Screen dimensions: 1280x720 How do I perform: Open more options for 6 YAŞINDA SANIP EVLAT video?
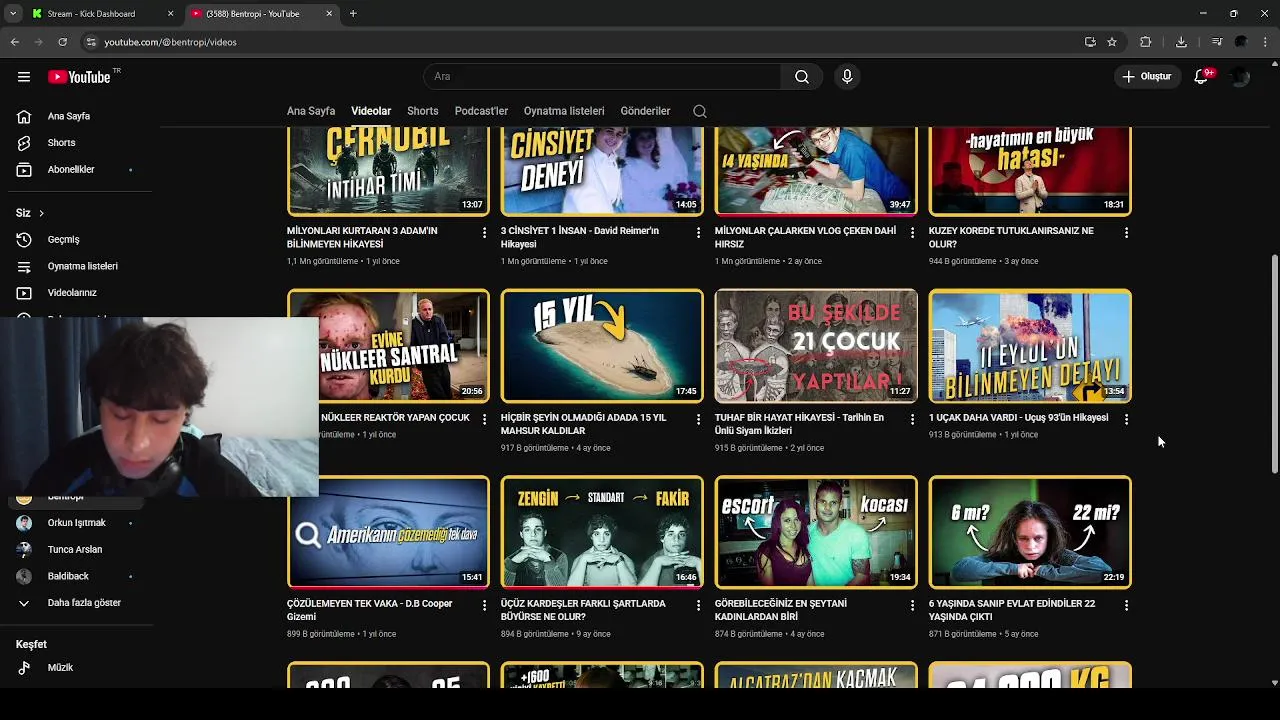click(x=1126, y=605)
